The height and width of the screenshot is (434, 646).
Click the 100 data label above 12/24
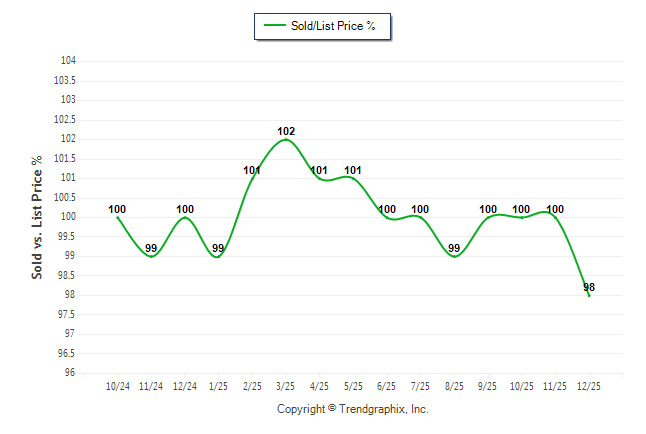(185, 210)
